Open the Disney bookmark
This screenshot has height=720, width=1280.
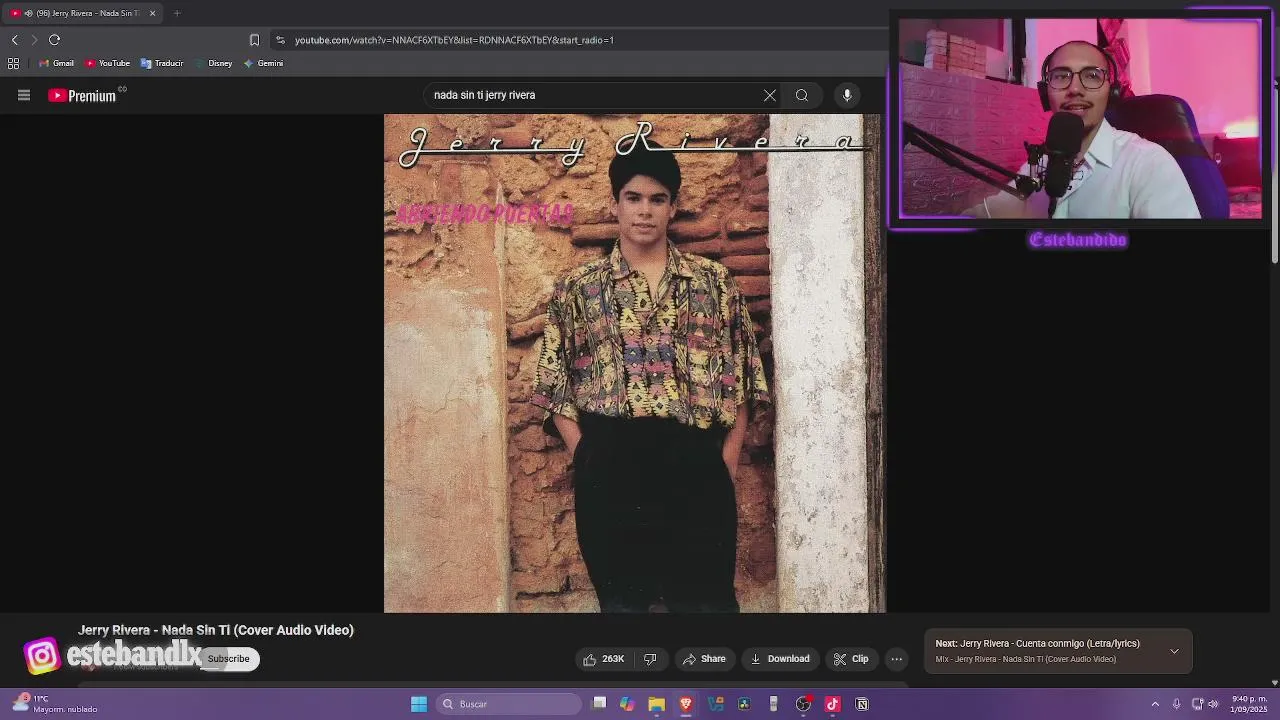coord(214,63)
